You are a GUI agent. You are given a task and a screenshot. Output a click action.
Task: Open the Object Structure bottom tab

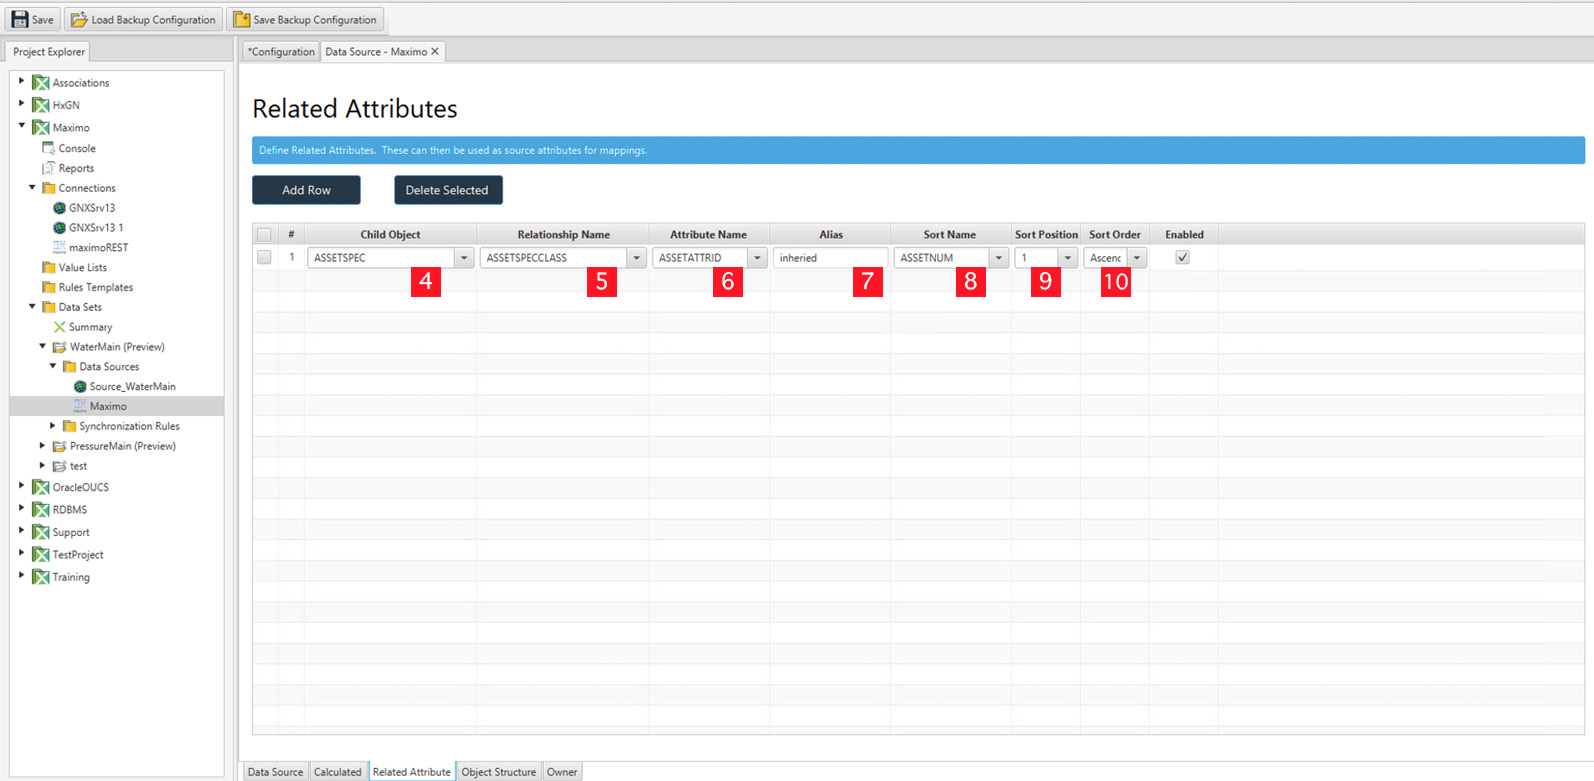tap(499, 772)
